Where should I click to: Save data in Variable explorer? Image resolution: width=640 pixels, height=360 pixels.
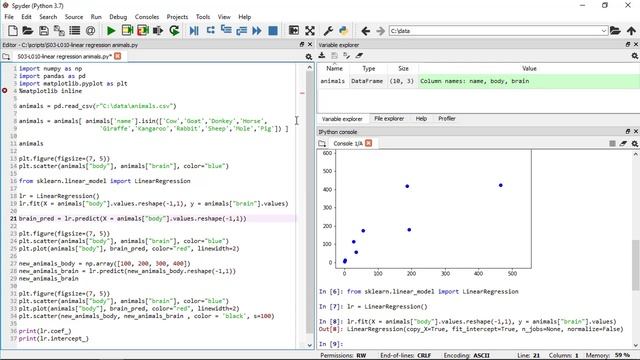(334, 56)
